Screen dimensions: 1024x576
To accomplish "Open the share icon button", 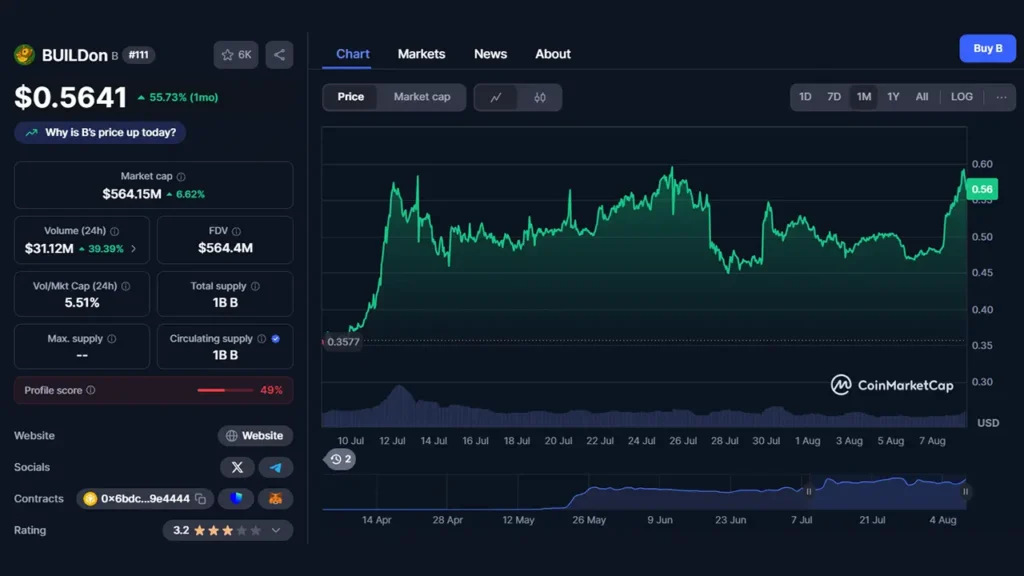I will 280,55.
